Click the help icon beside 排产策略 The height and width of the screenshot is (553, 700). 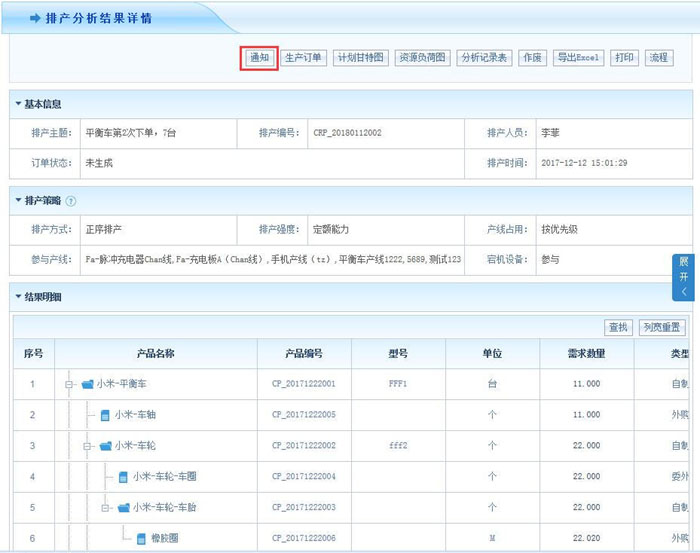coord(71,201)
